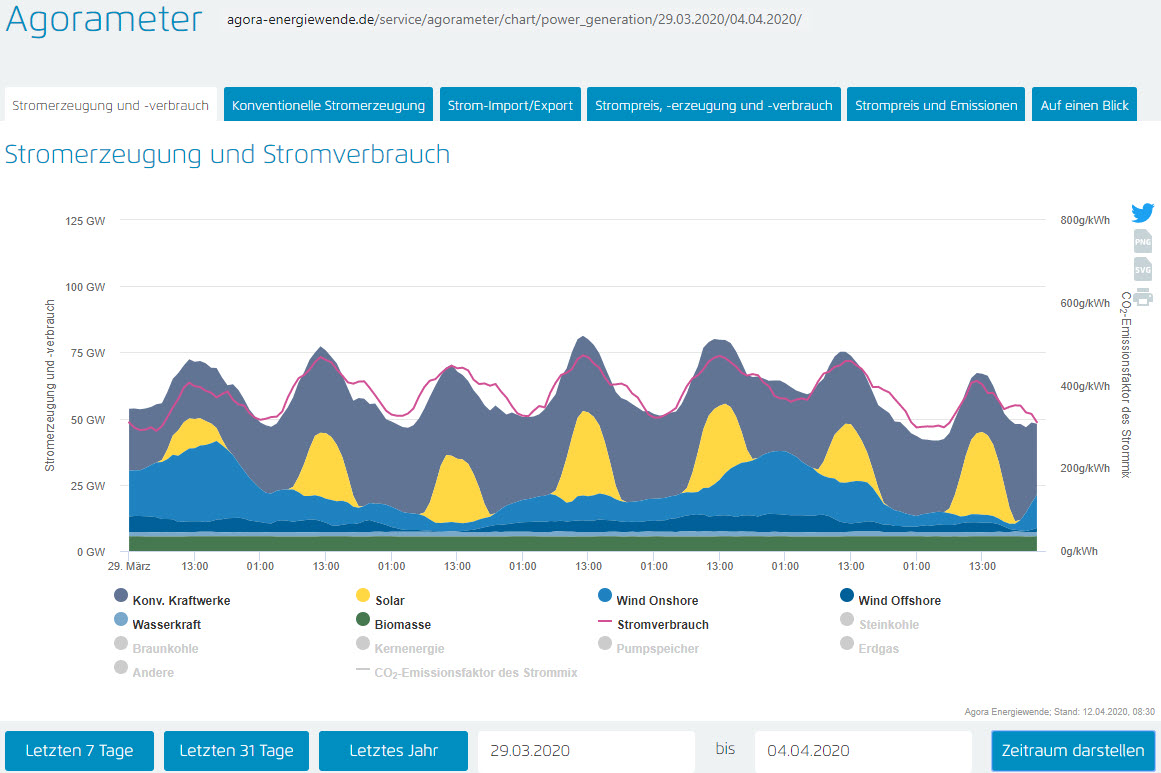
Task: Click the printer icon to print chart
Action: coord(1142,296)
